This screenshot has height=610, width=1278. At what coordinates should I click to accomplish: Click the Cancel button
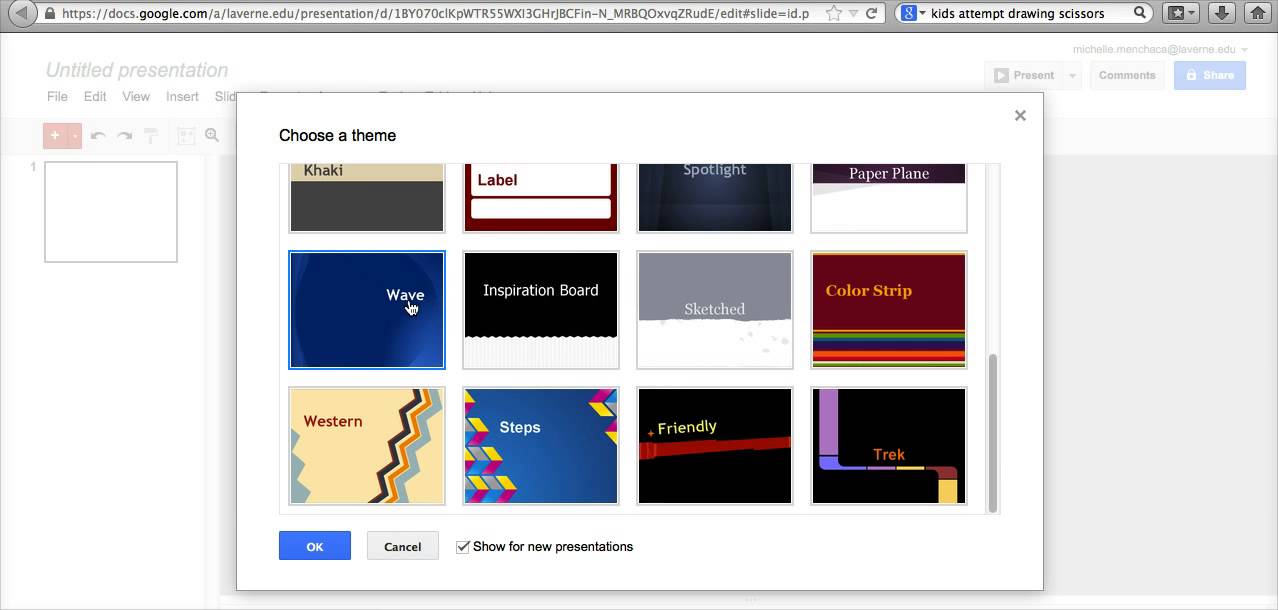(403, 546)
